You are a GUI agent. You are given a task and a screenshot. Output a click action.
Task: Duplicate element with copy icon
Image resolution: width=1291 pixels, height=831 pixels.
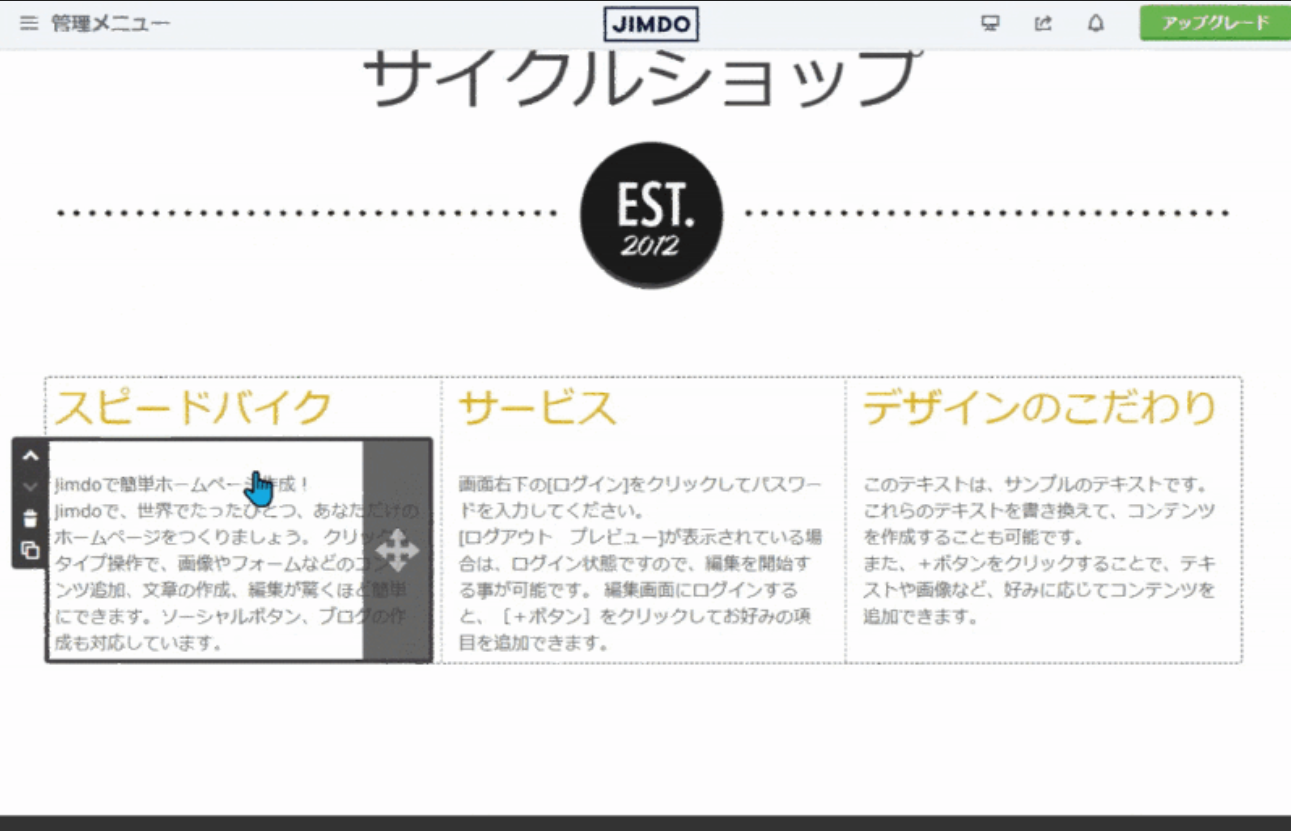click(x=30, y=550)
